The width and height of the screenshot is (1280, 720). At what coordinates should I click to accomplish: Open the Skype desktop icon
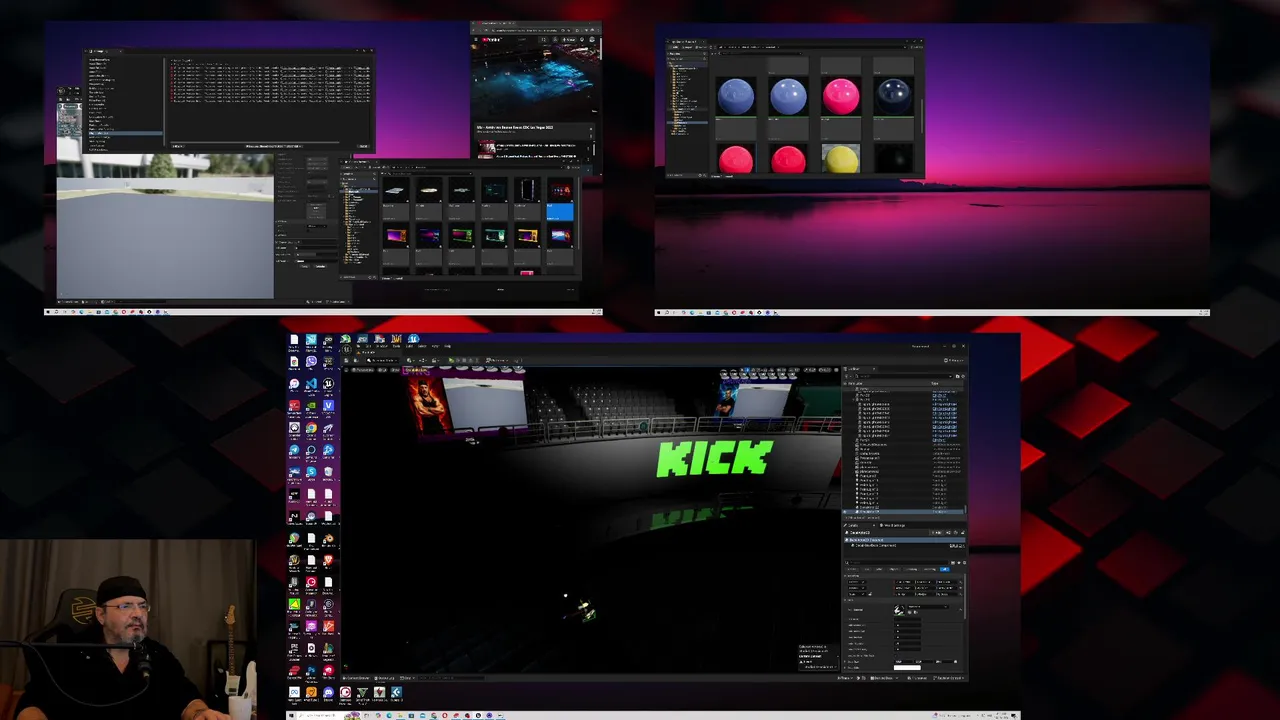point(311,473)
